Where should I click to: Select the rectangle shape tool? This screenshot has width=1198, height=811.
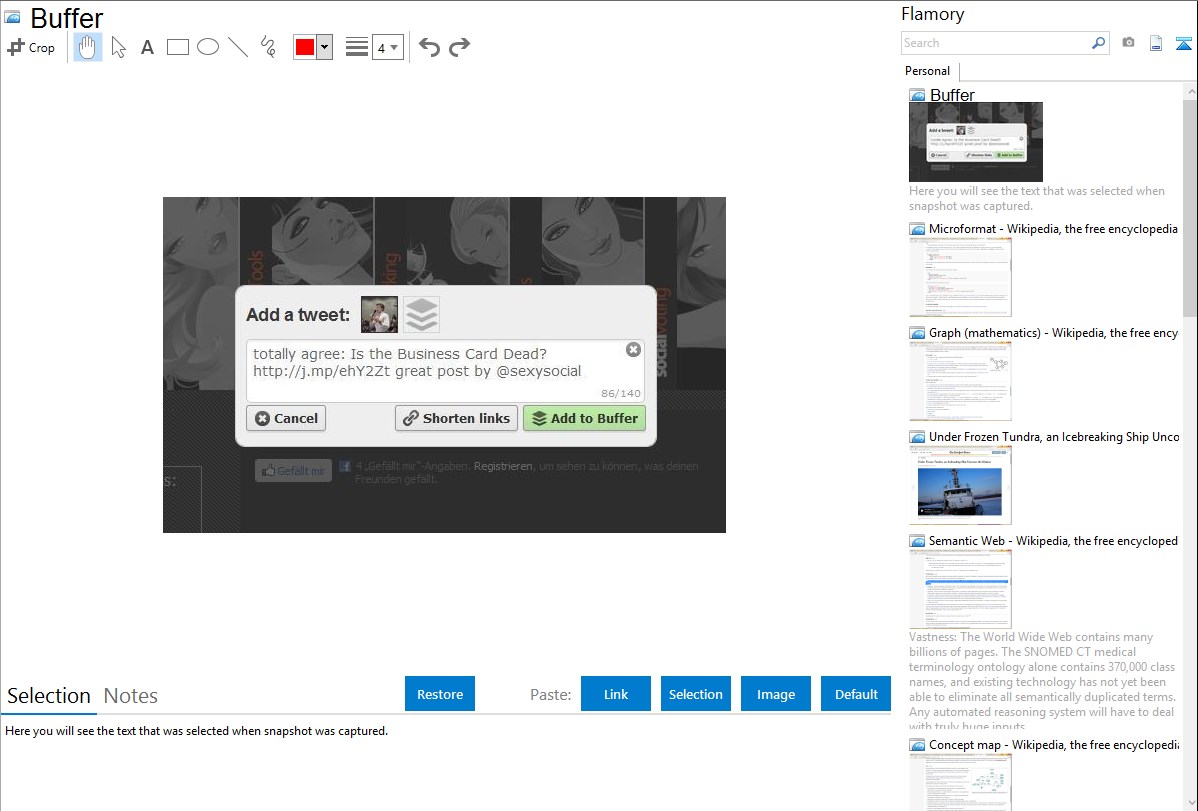[178, 47]
